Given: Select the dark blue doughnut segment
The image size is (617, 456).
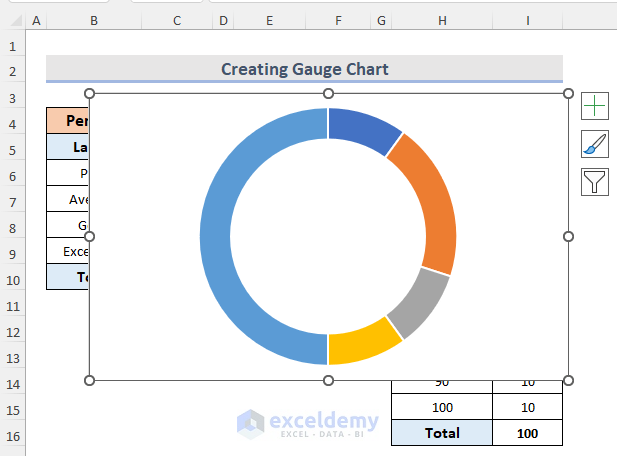Looking at the screenshot, I should point(362,129).
